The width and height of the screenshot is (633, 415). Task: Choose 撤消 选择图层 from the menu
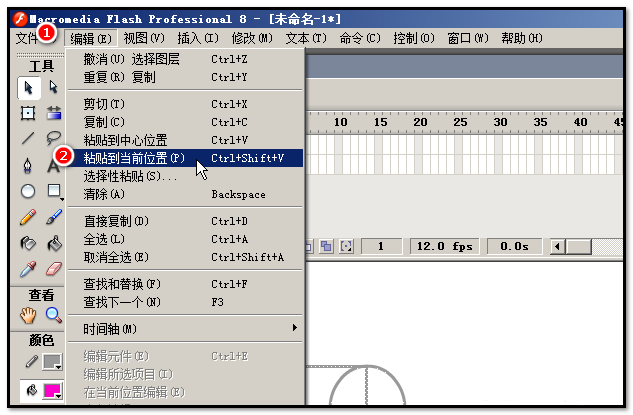[185, 59]
